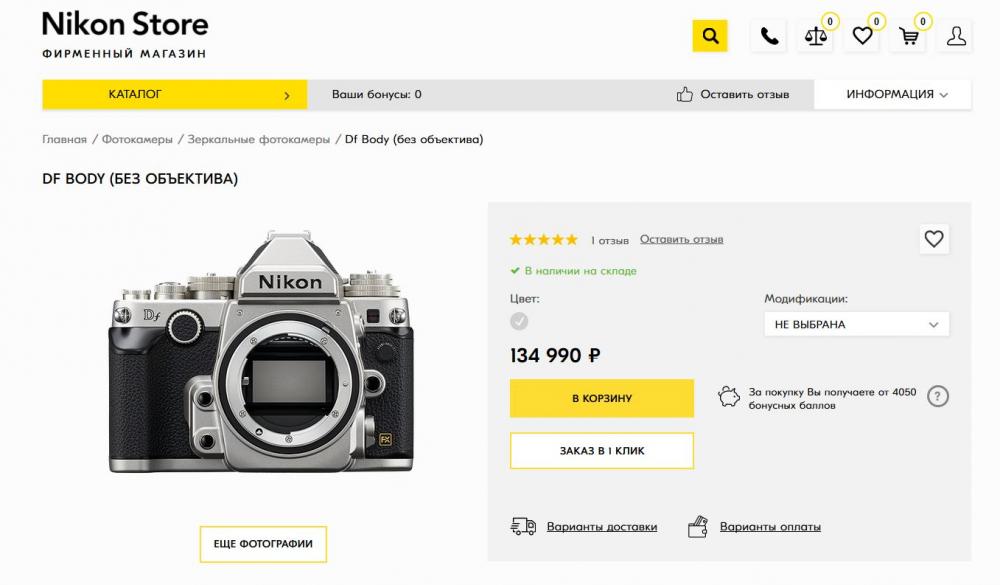Image resolution: width=1000 pixels, height=585 pixels.
Task: Open the Варианты доставки link
Action: [x=601, y=526]
